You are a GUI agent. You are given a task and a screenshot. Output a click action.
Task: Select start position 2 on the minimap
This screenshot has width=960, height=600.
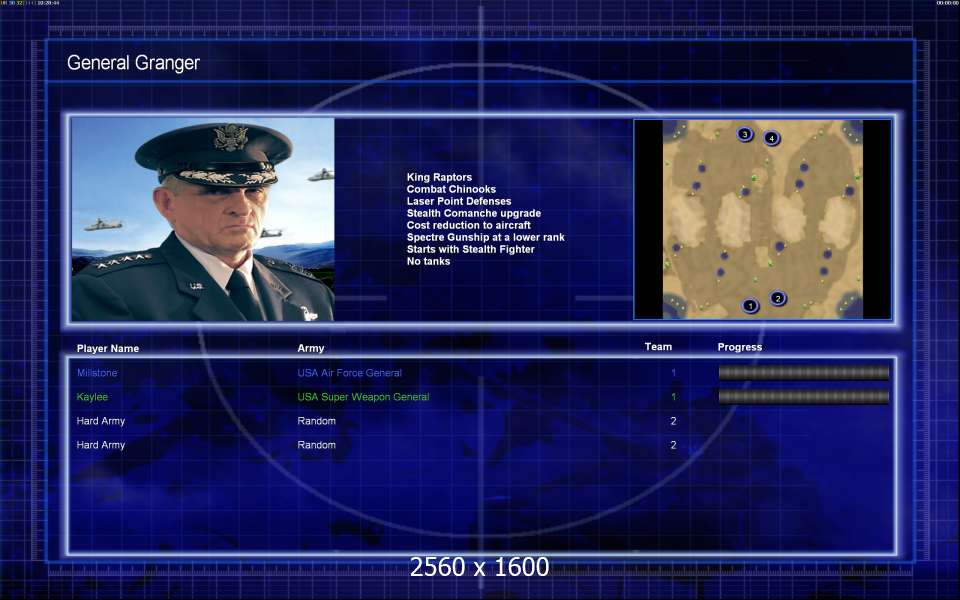pos(778,298)
